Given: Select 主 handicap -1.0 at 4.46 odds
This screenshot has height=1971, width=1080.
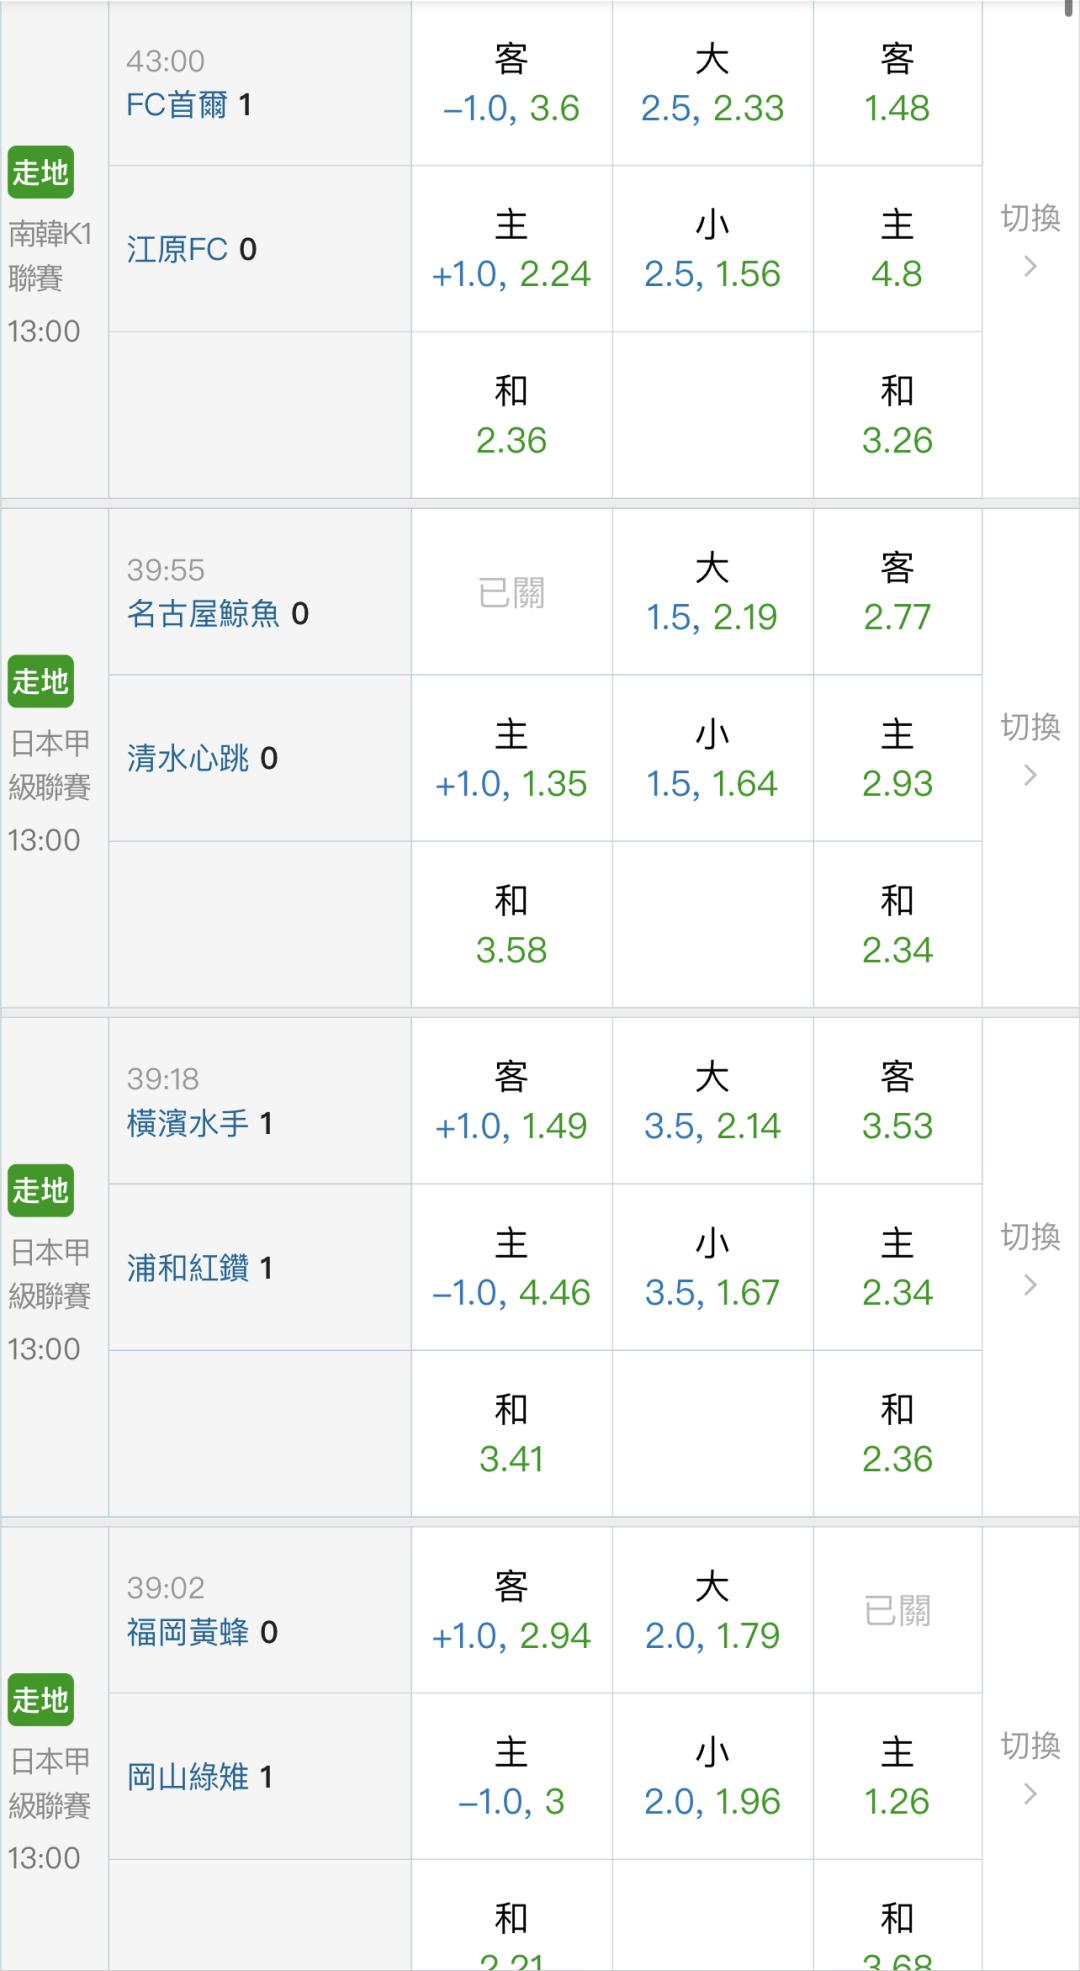Looking at the screenshot, I should (511, 1268).
